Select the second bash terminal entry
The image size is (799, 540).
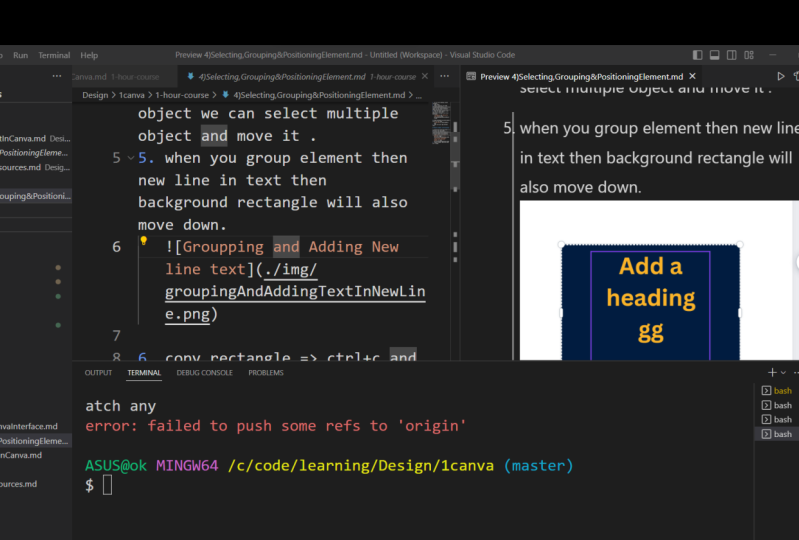777,406
